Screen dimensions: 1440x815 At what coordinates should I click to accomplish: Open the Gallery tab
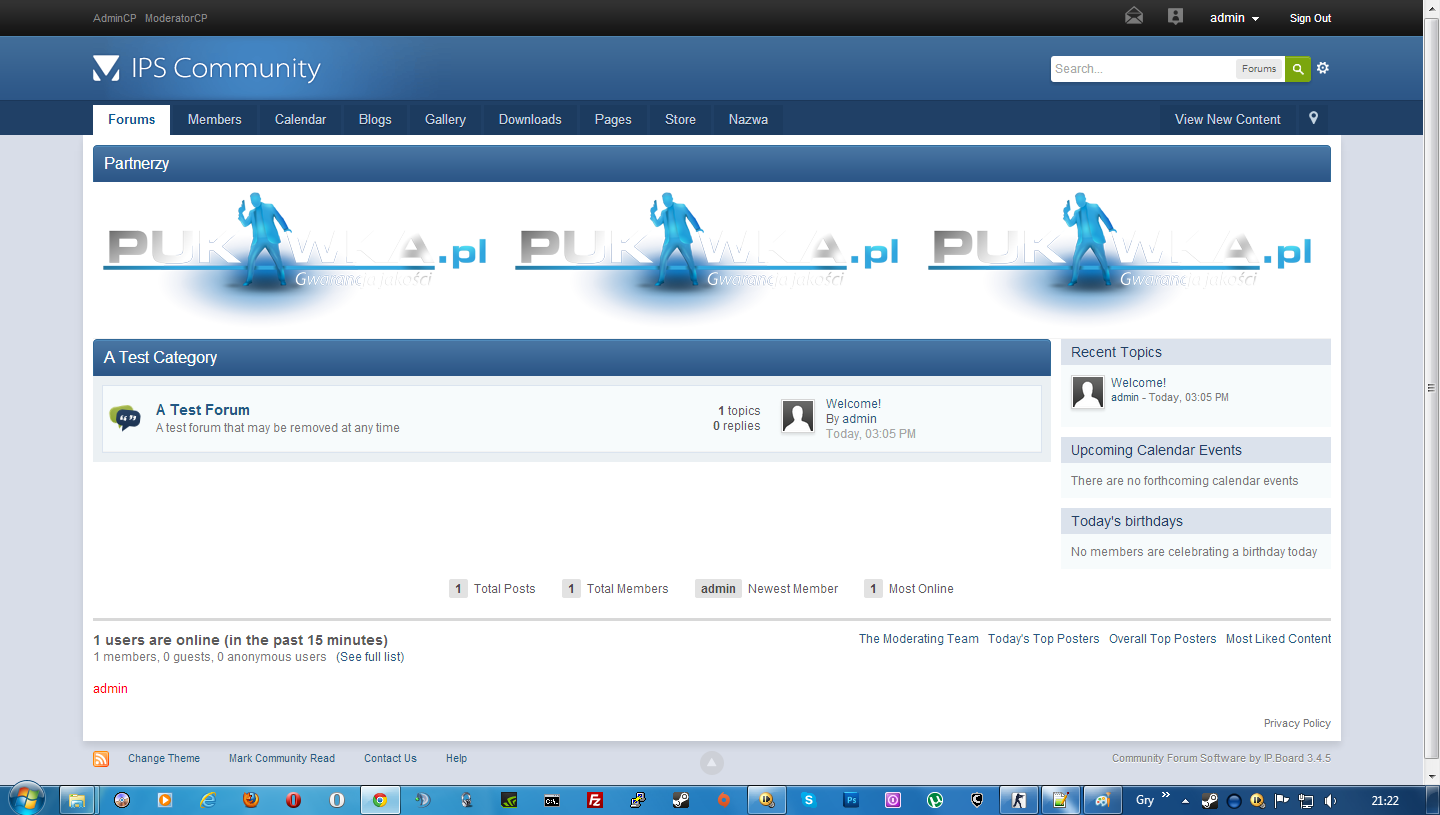coord(445,119)
